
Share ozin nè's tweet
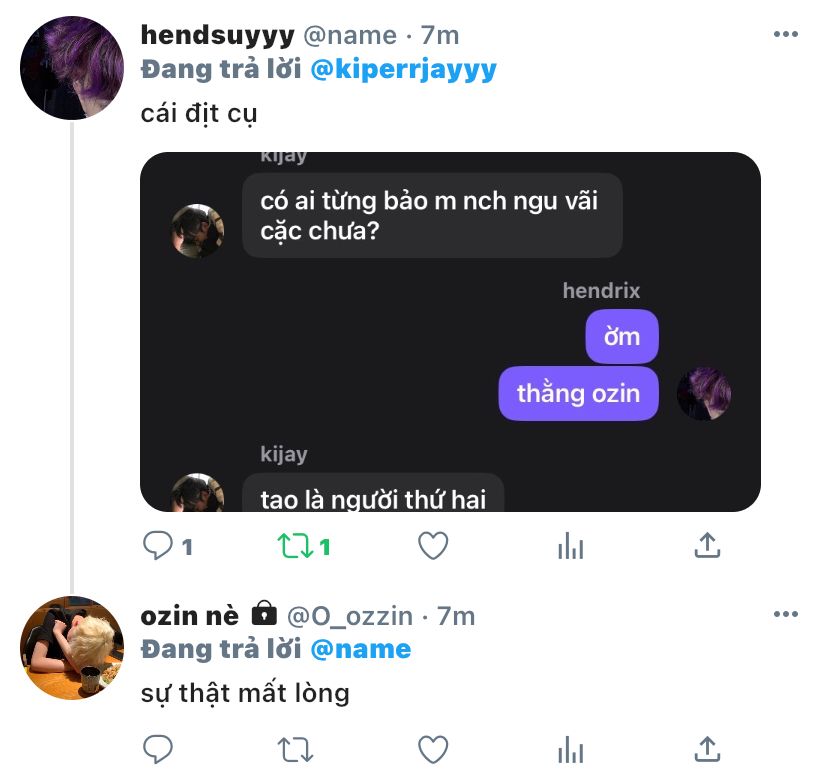pos(707,749)
